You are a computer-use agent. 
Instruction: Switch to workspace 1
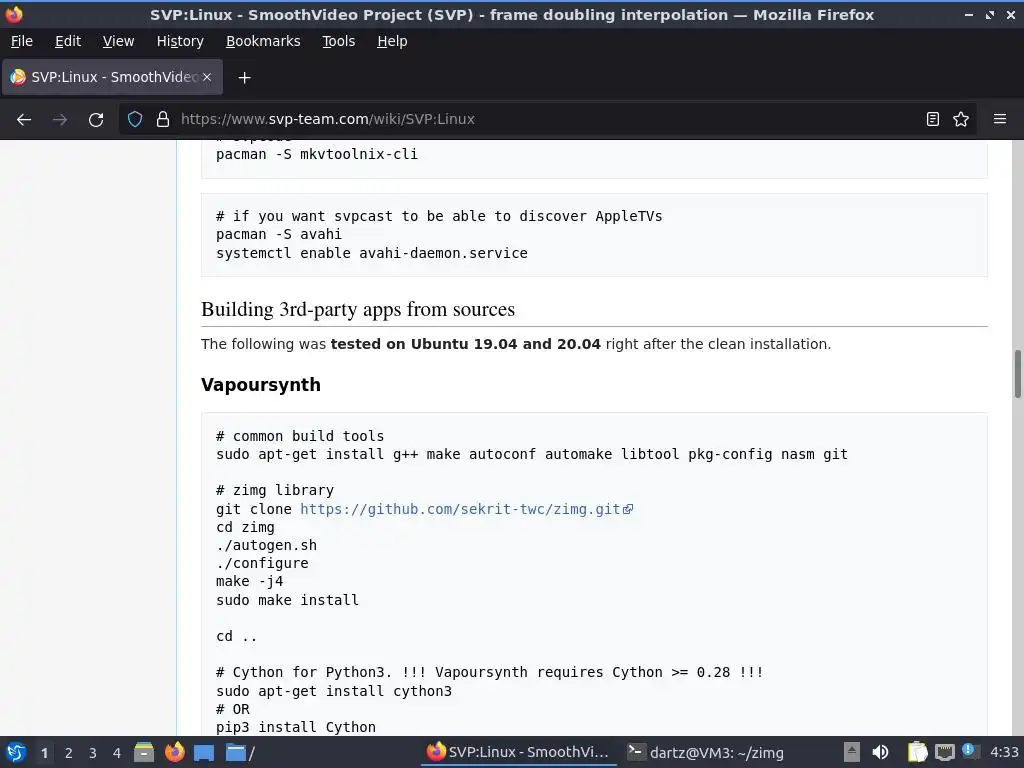click(44, 753)
